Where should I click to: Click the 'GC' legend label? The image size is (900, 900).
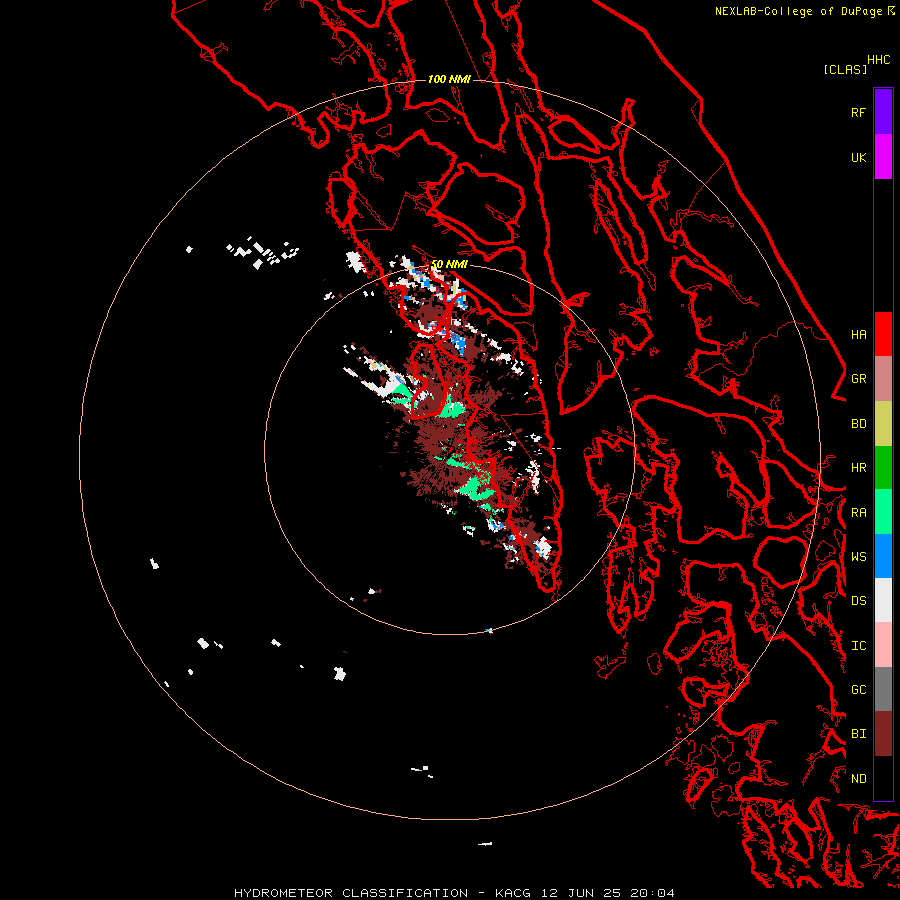pyautogui.click(x=858, y=690)
